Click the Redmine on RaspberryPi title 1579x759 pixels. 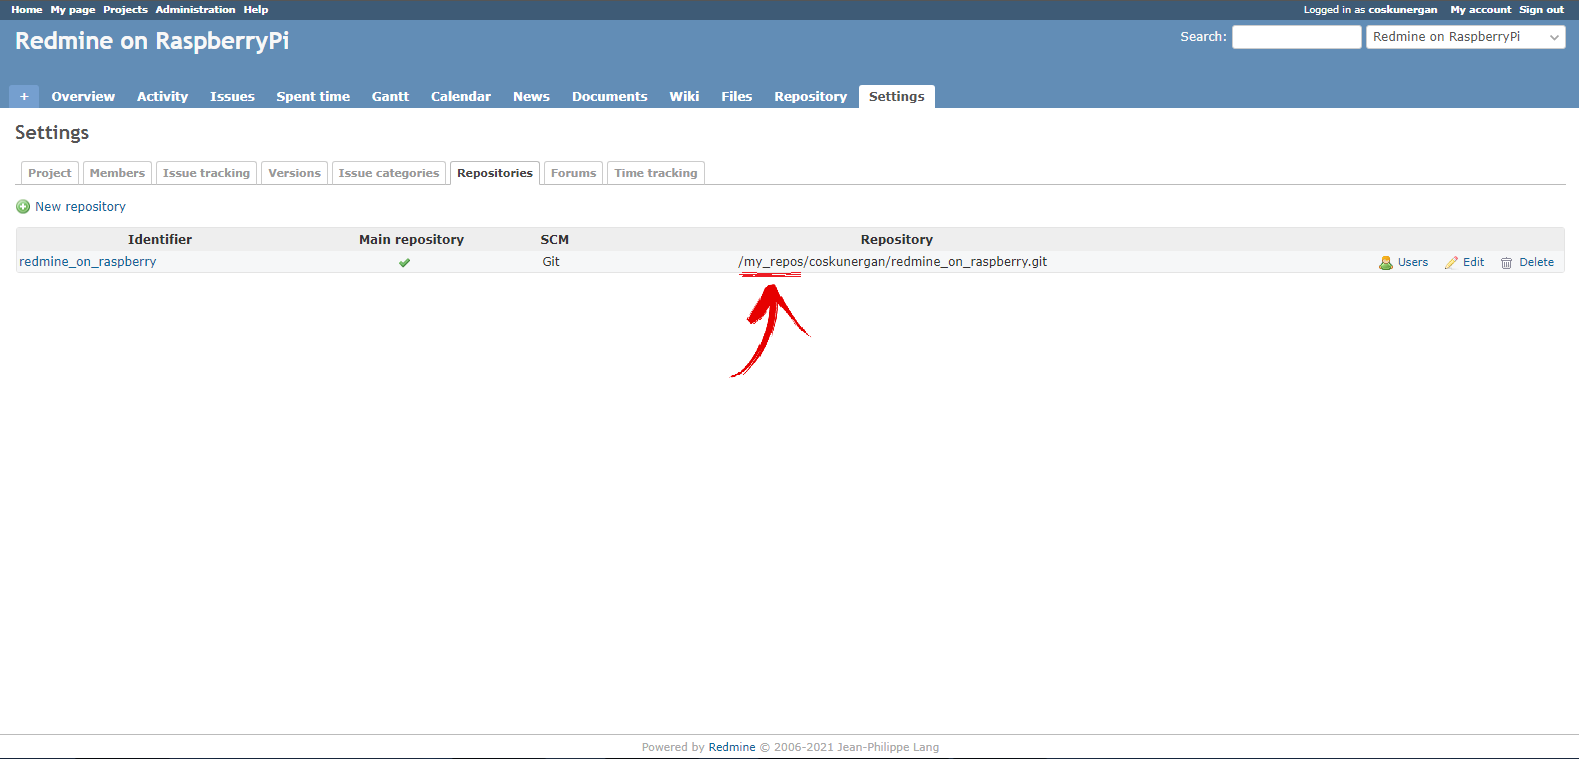pyautogui.click(x=152, y=41)
